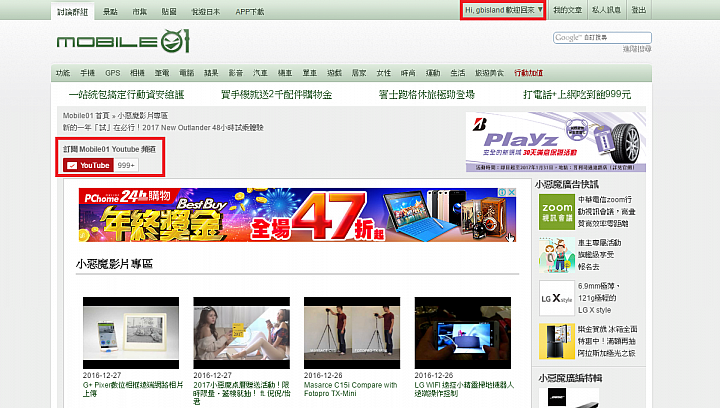Open the LG WiFi 遠控 video title link
This screenshot has width=720, height=408.
(464, 389)
